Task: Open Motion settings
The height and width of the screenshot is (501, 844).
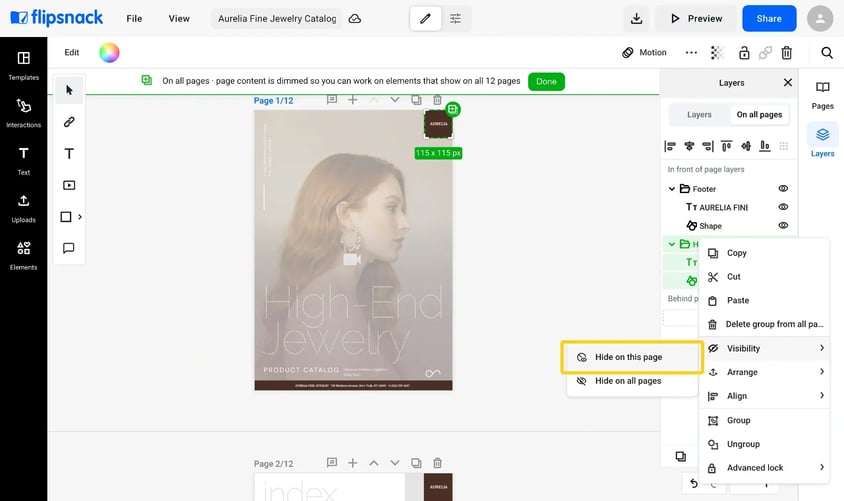Action: [x=645, y=53]
